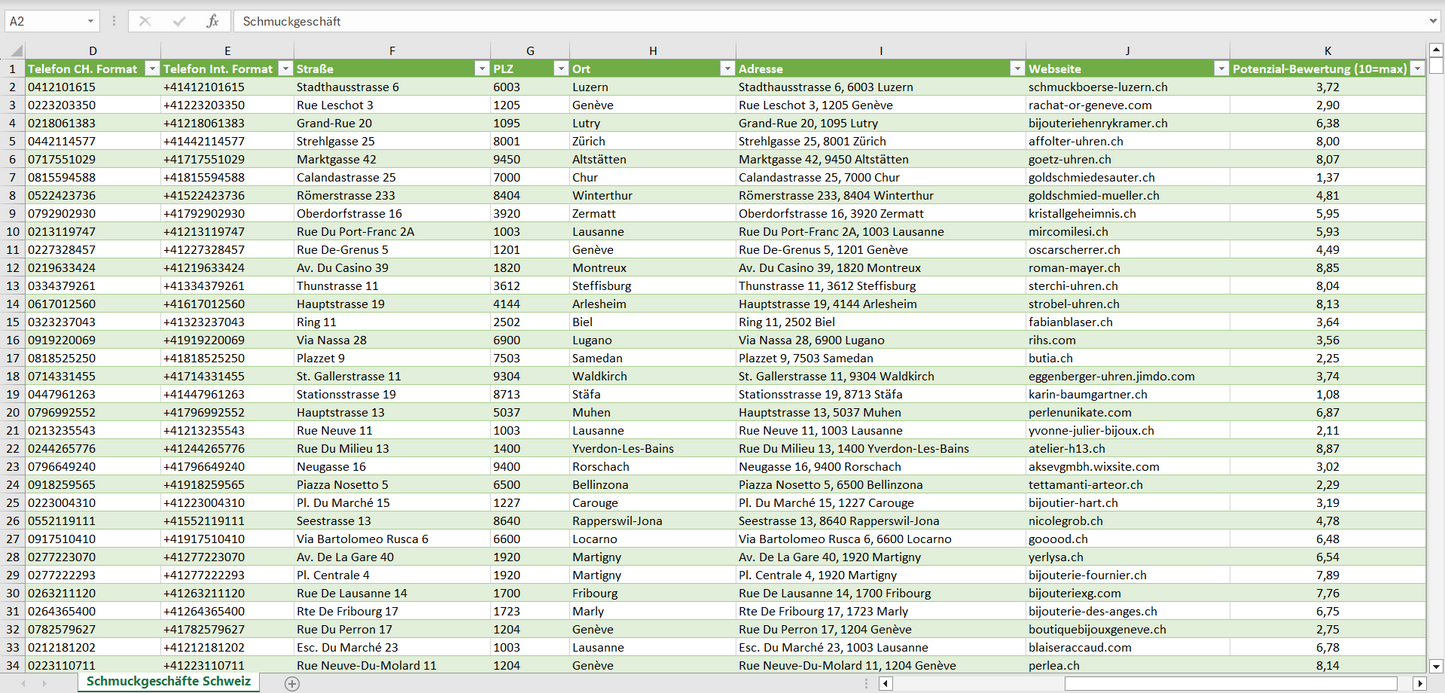The image size is (1445, 693).
Task: Click the Select All corner triangle
Action: (13, 51)
